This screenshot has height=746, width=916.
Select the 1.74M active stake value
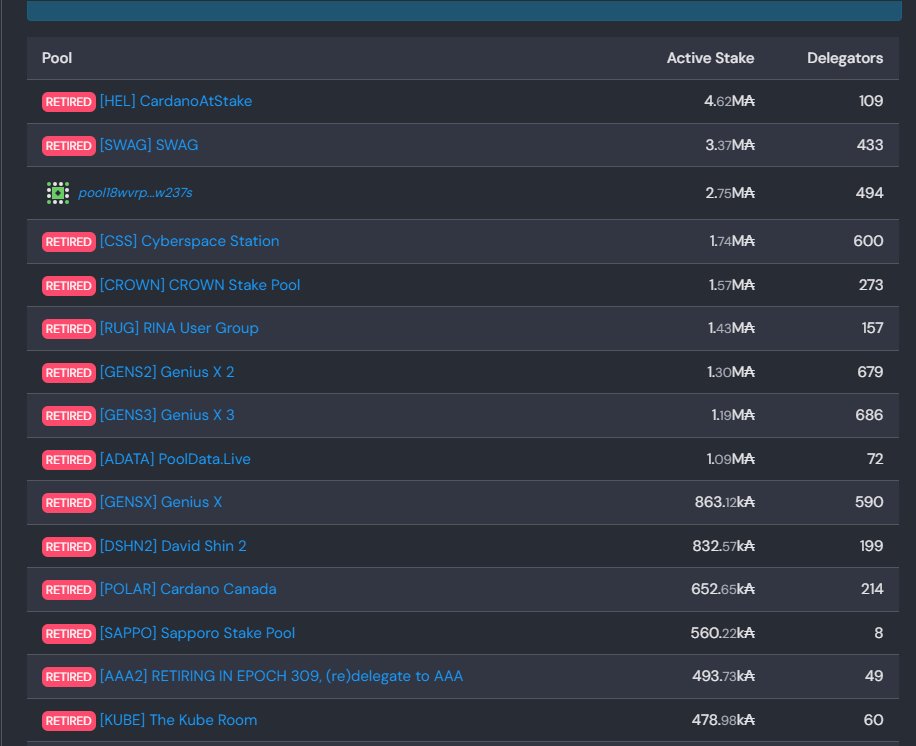[x=732, y=241]
